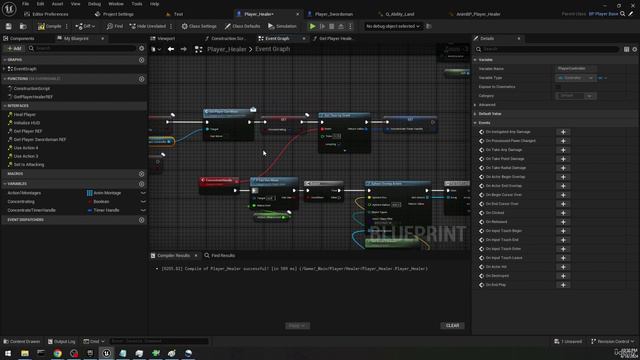Open the Content Drawer

pos(22,341)
